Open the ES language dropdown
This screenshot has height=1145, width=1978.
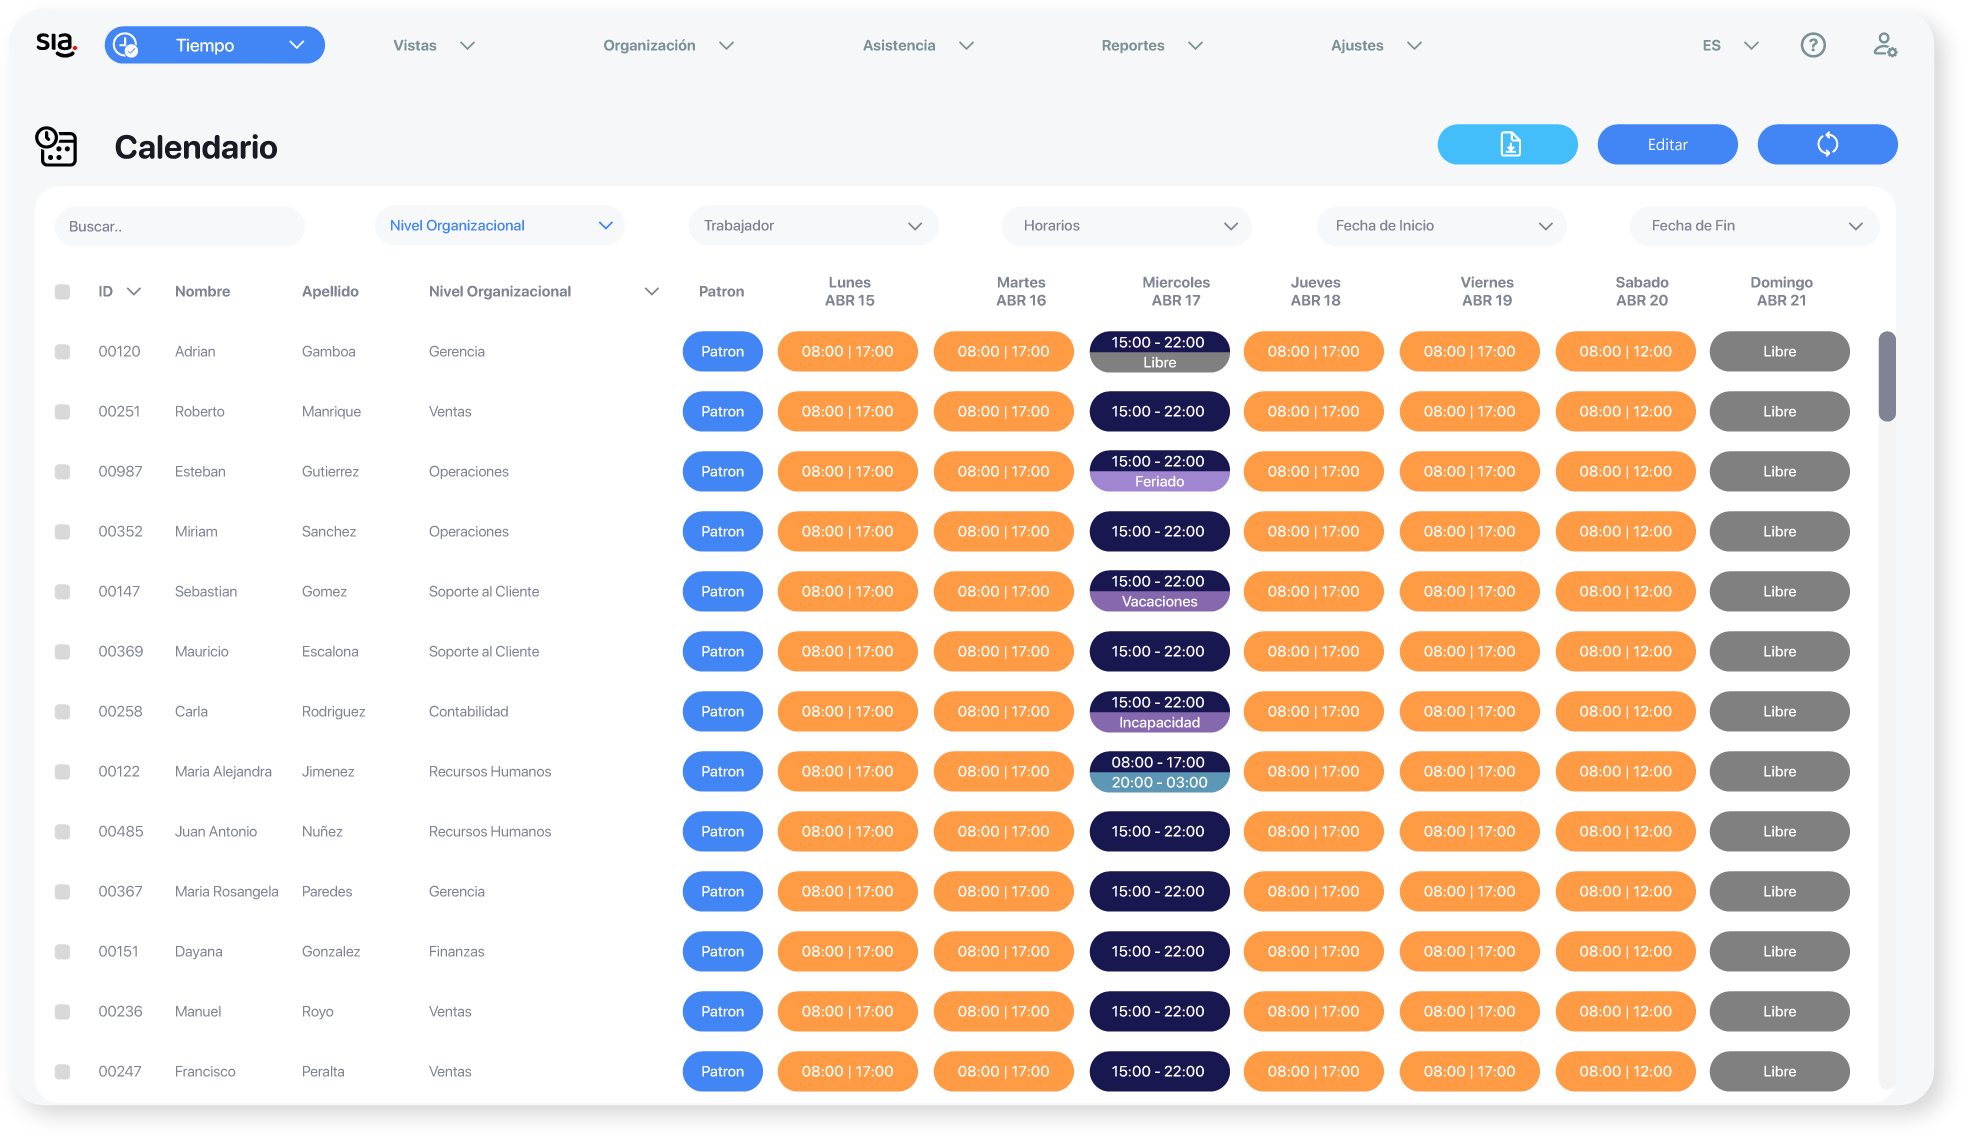coord(1730,46)
